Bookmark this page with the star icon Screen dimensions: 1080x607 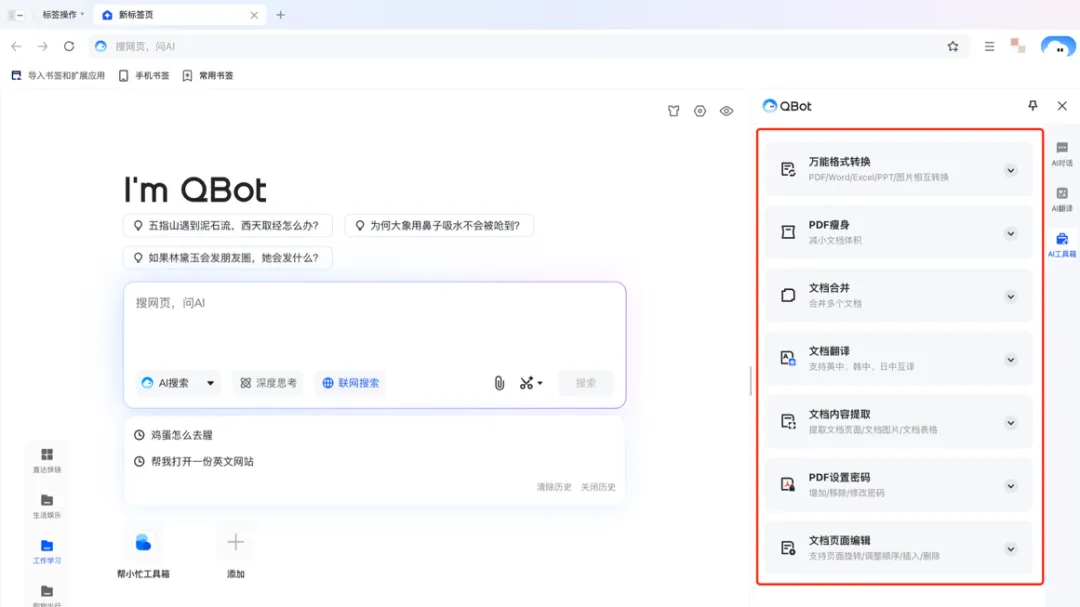[x=953, y=46]
